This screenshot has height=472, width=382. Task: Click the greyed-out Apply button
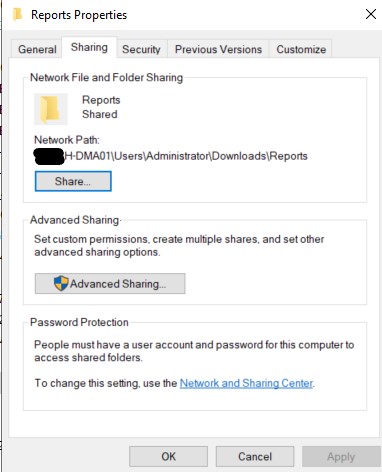[341, 456]
